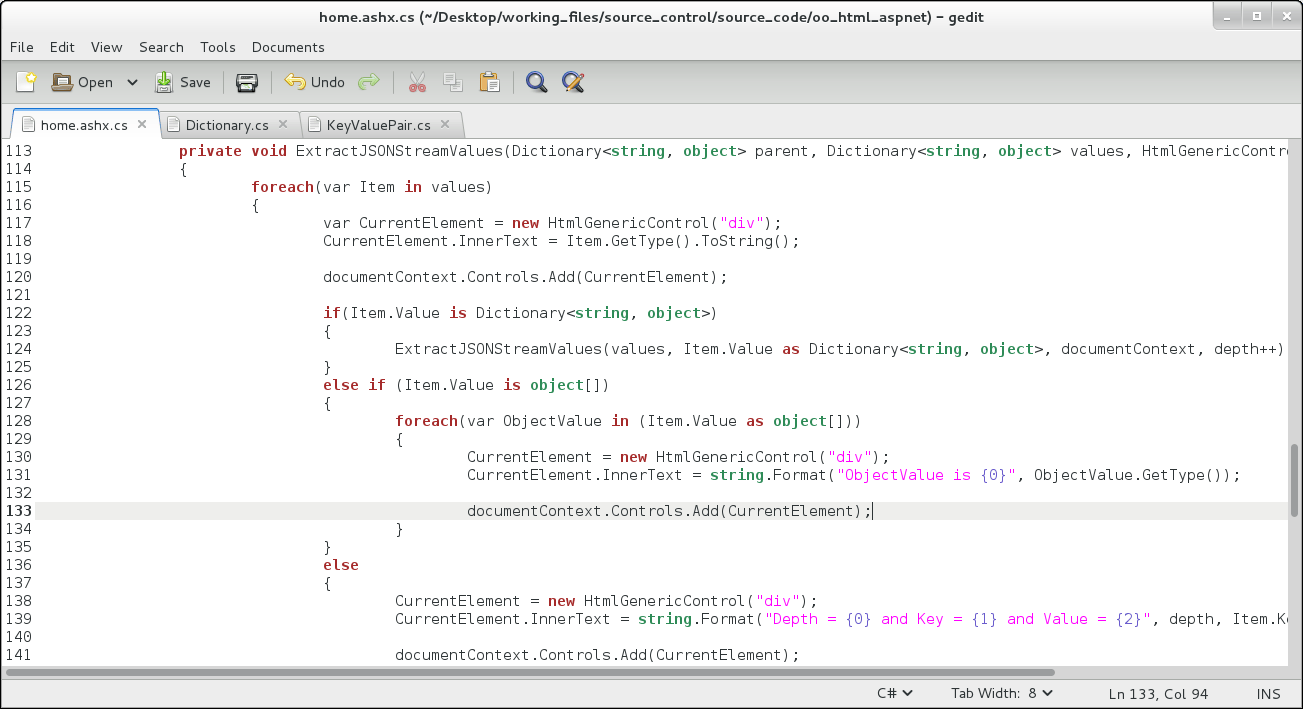
Task: Cut selection with the scissors icon
Action: click(x=417, y=82)
